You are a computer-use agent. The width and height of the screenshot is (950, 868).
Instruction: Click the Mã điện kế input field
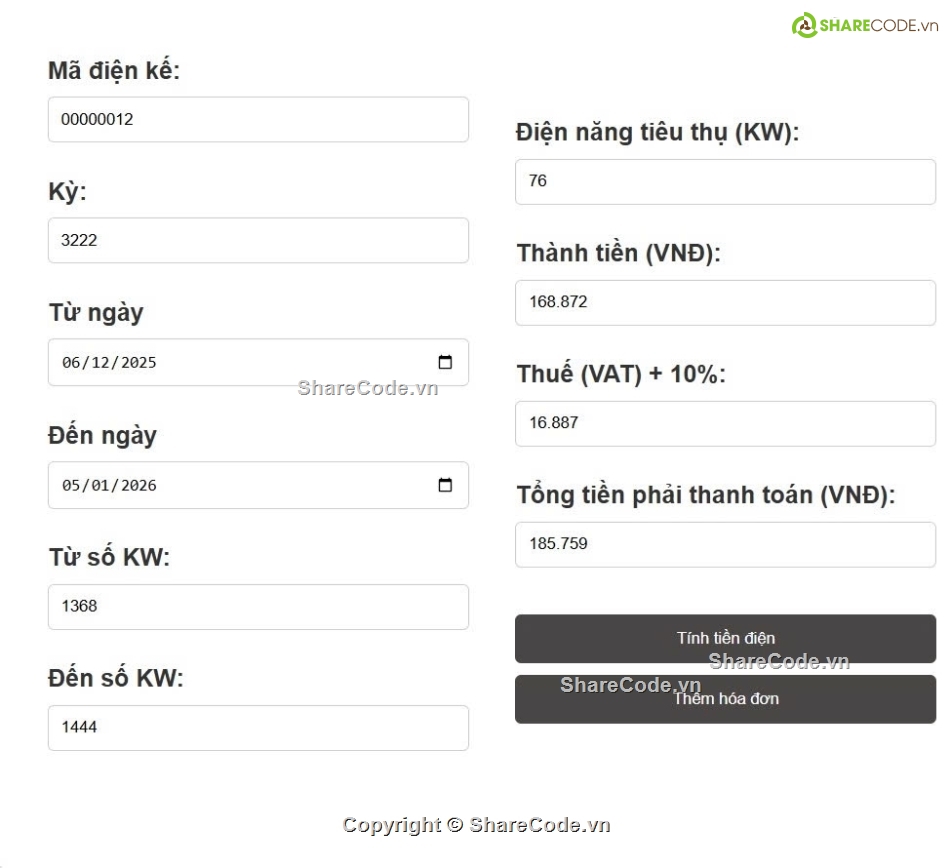tap(258, 119)
